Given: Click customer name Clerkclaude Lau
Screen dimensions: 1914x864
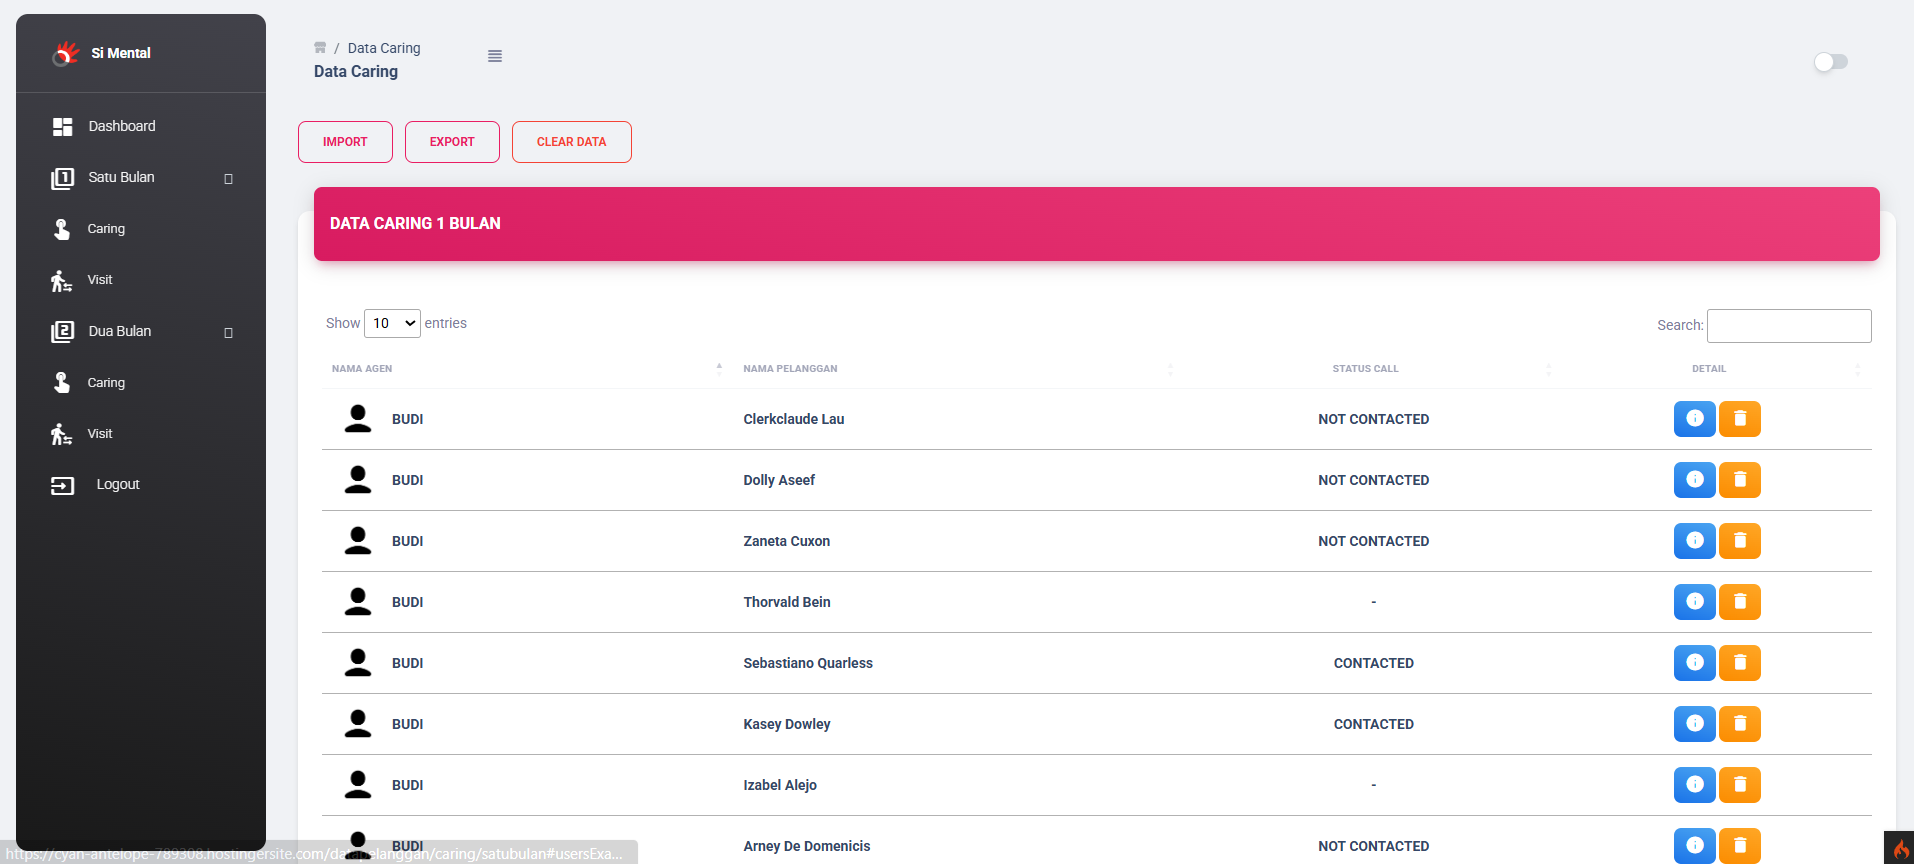Looking at the screenshot, I should [x=794, y=419].
